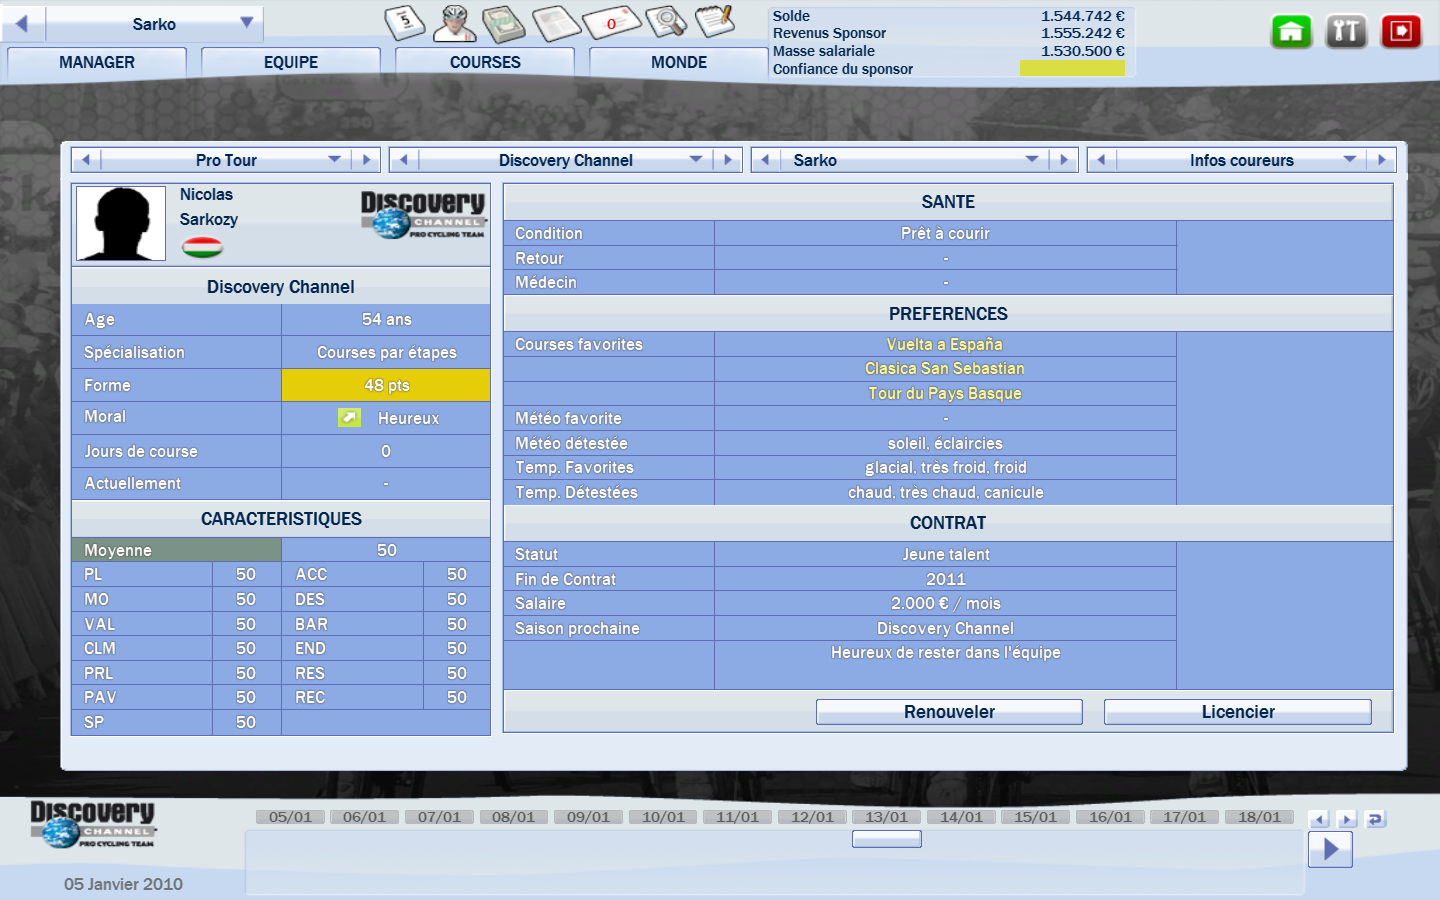Image resolution: width=1440 pixels, height=900 pixels.
Task: Go to the green home button
Action: 1291,32
